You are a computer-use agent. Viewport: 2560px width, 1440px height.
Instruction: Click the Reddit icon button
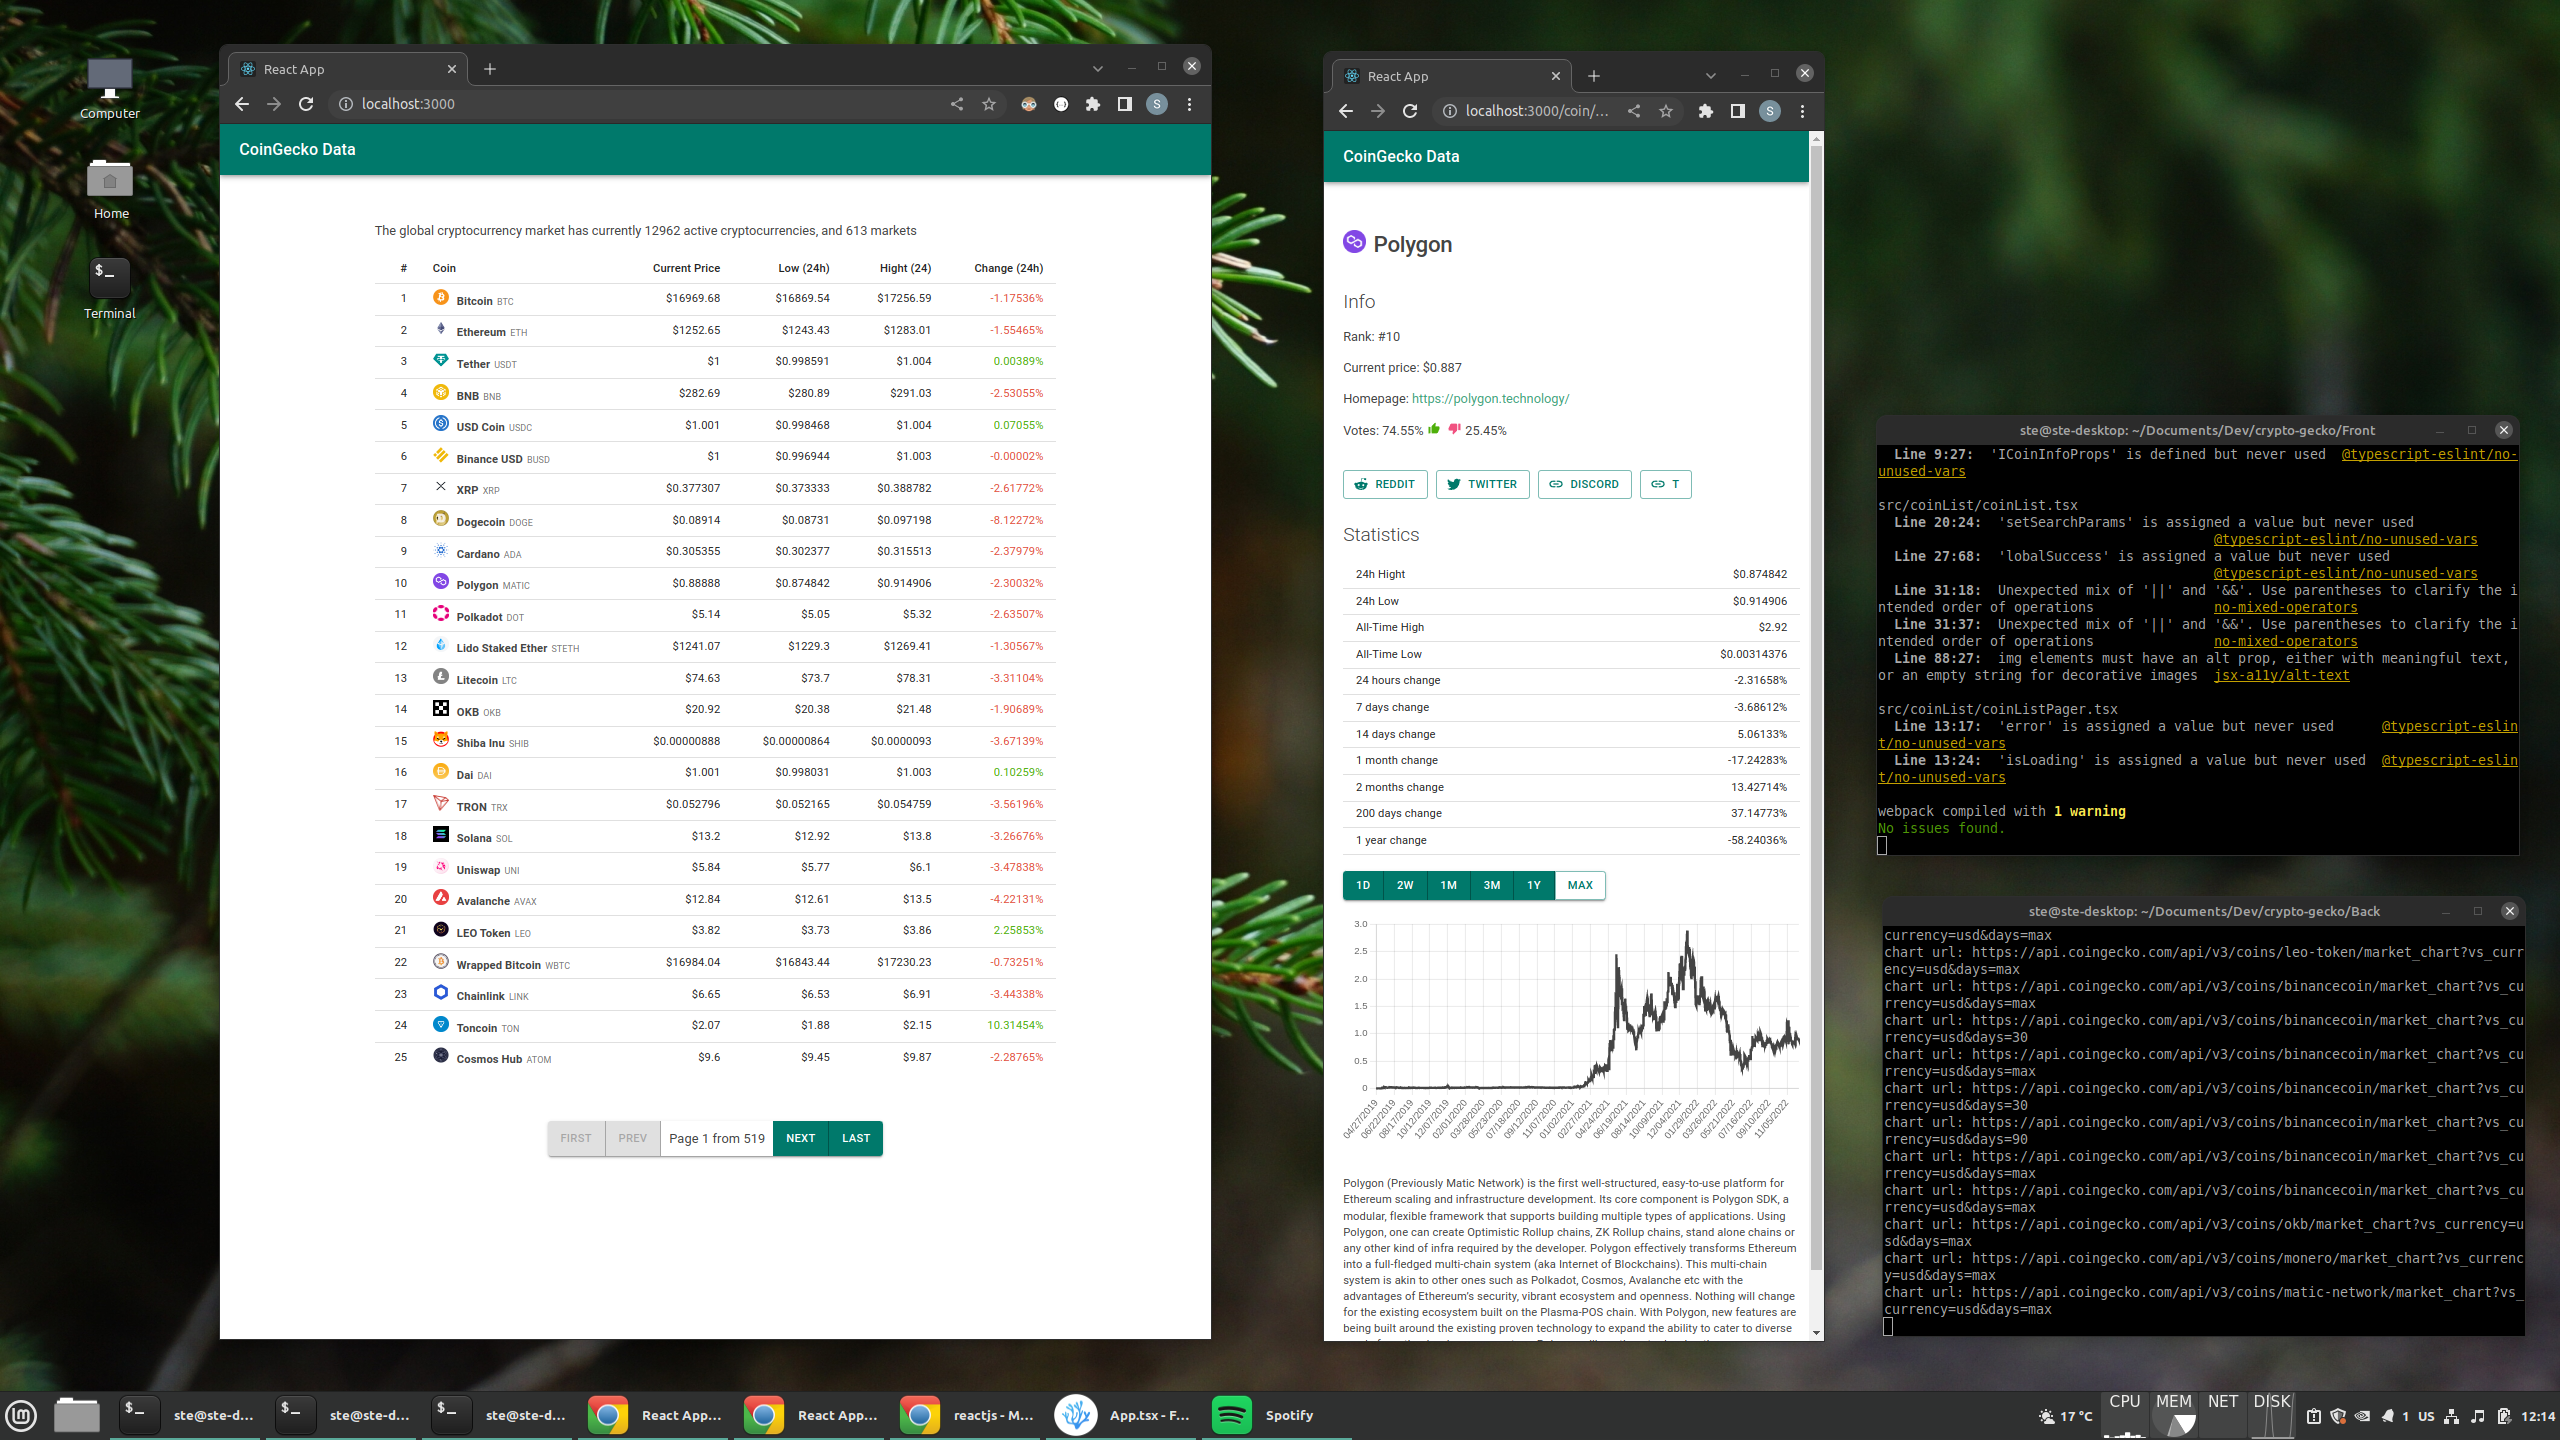tap(1361, 484)
